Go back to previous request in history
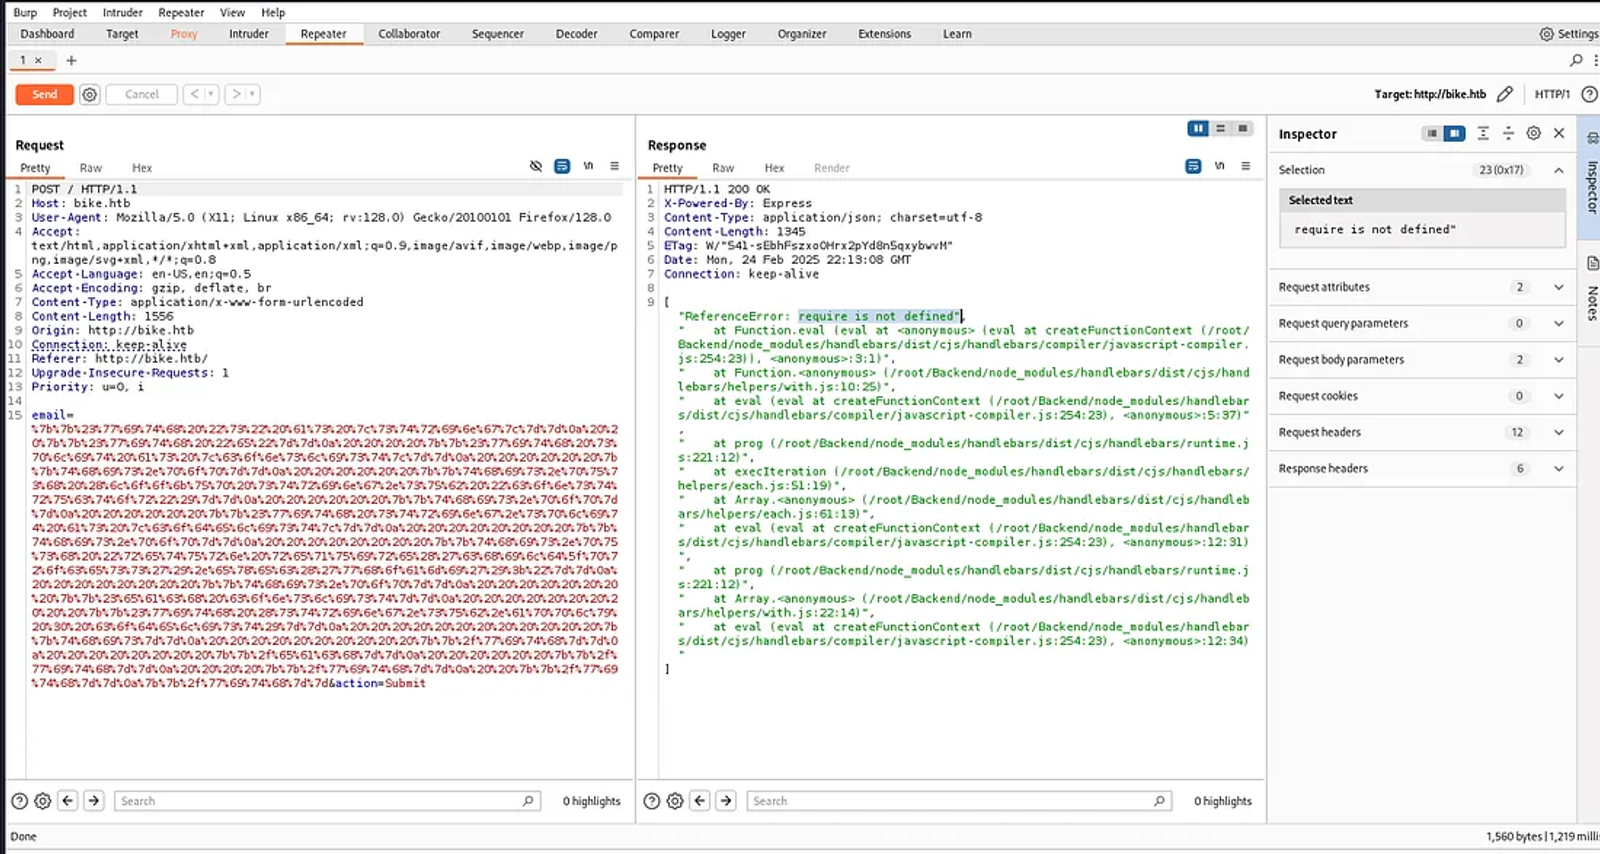The width and height of the screenshot is (1600, 854). click(x=195, y=94)
